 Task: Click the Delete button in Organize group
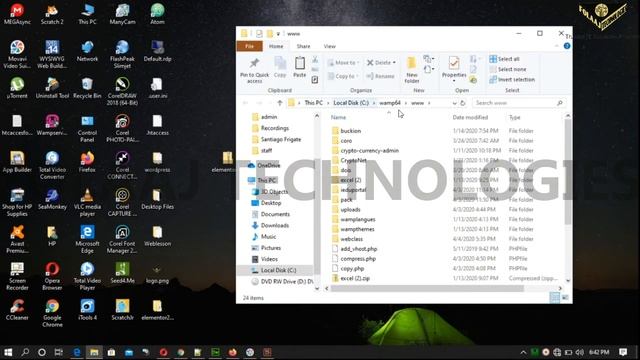click(381, 63)
